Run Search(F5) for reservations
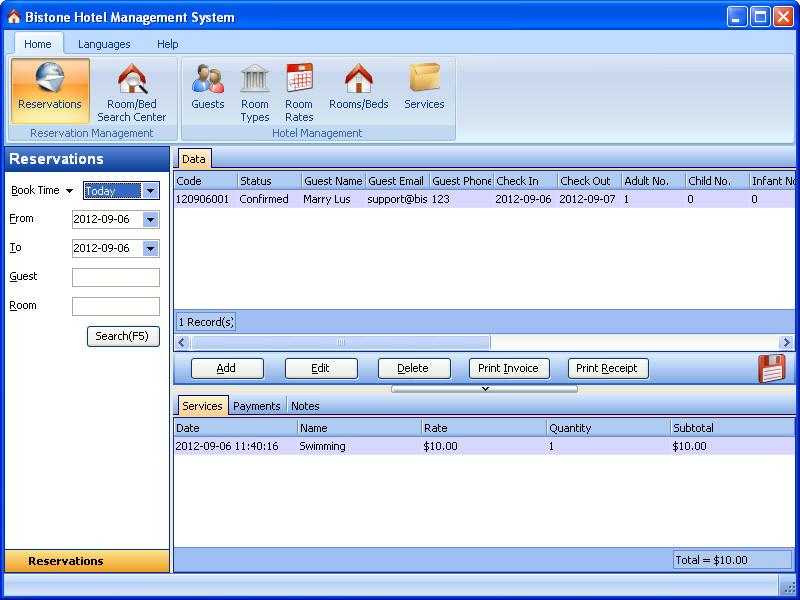 pyautogui.click(x=123, y=336)
